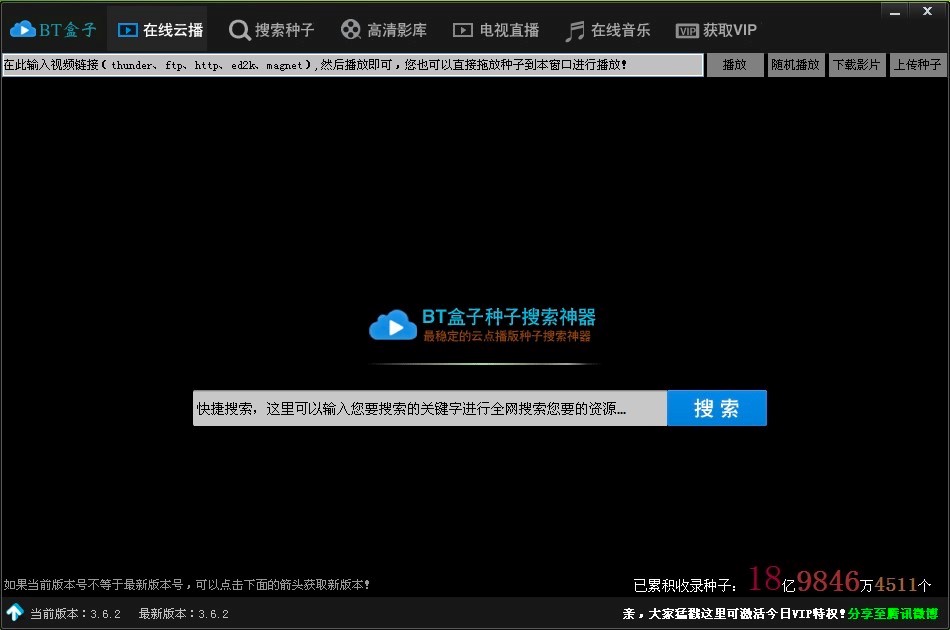Viewport: 950px width, 630px height.
Task: Click the BT盒子种子搜索神器 title text
Action: (509, 316)
